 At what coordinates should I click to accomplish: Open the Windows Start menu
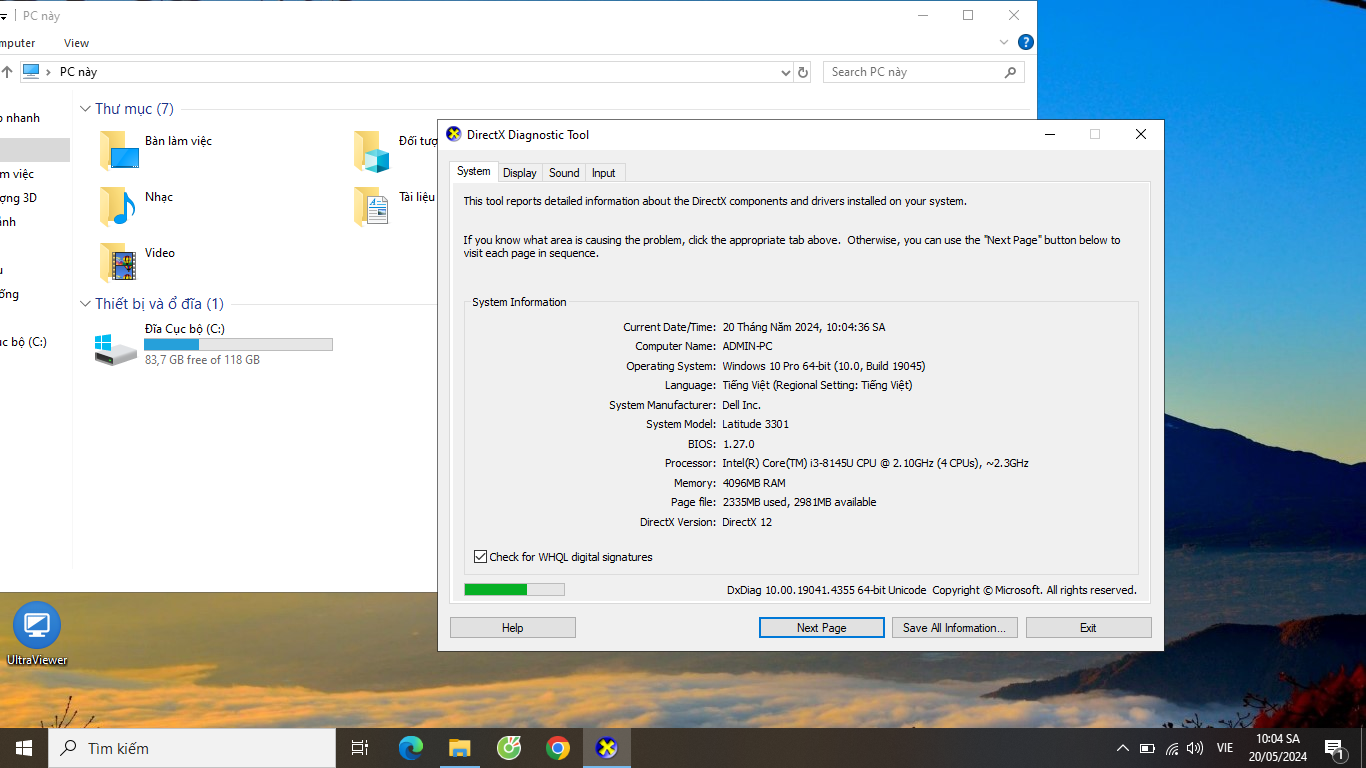point(23,748)
